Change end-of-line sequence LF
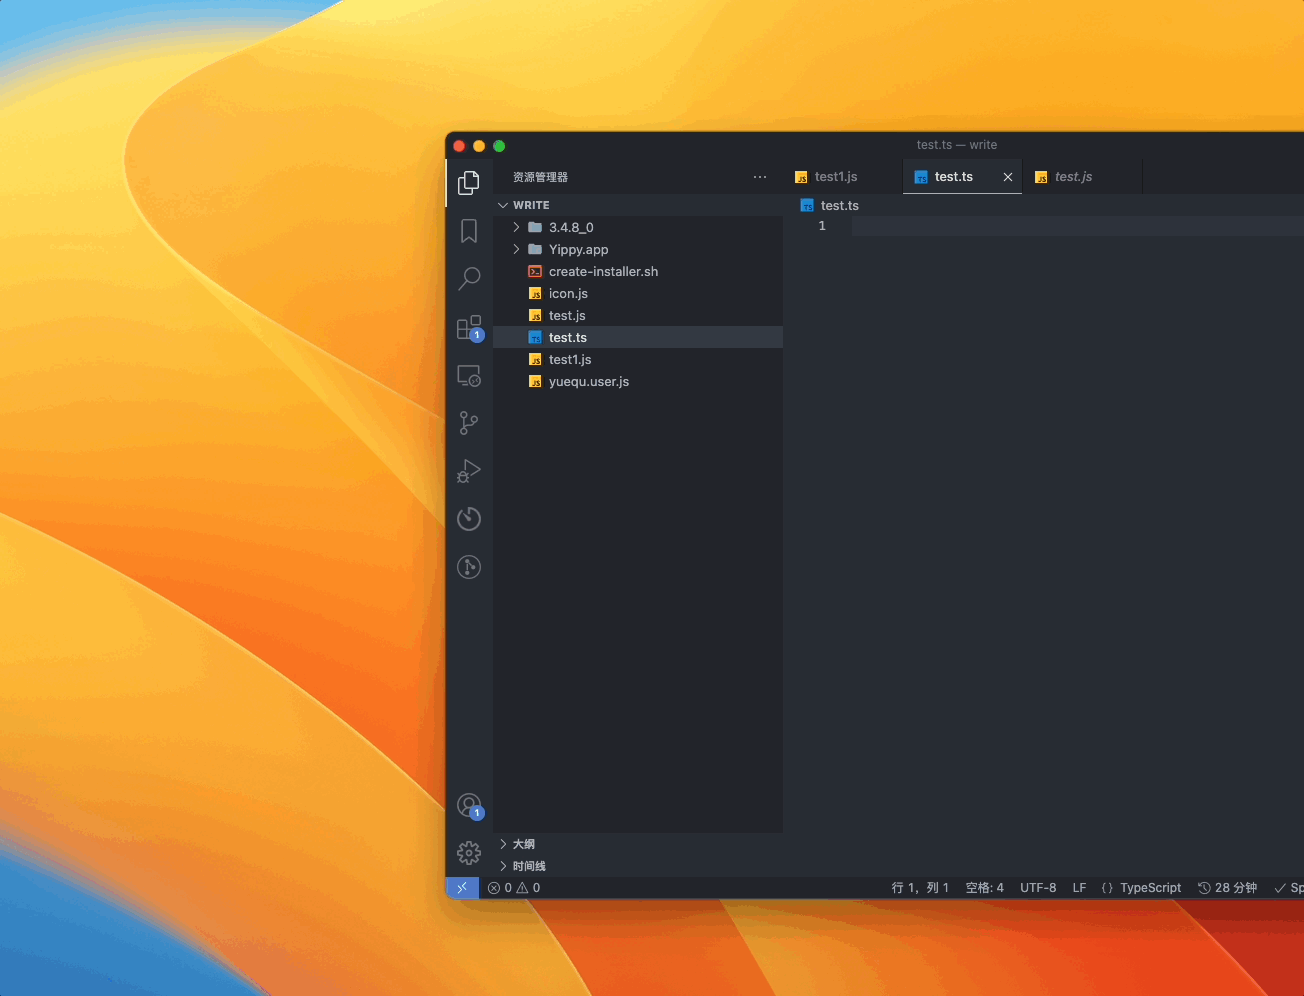 (x=1079, y=888)
